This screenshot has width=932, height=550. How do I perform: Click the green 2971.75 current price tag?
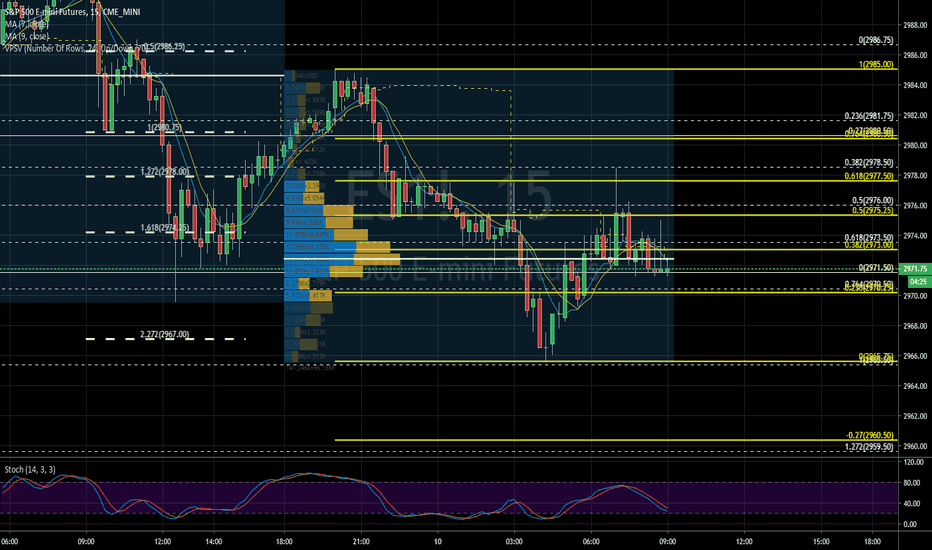[915, 269]
